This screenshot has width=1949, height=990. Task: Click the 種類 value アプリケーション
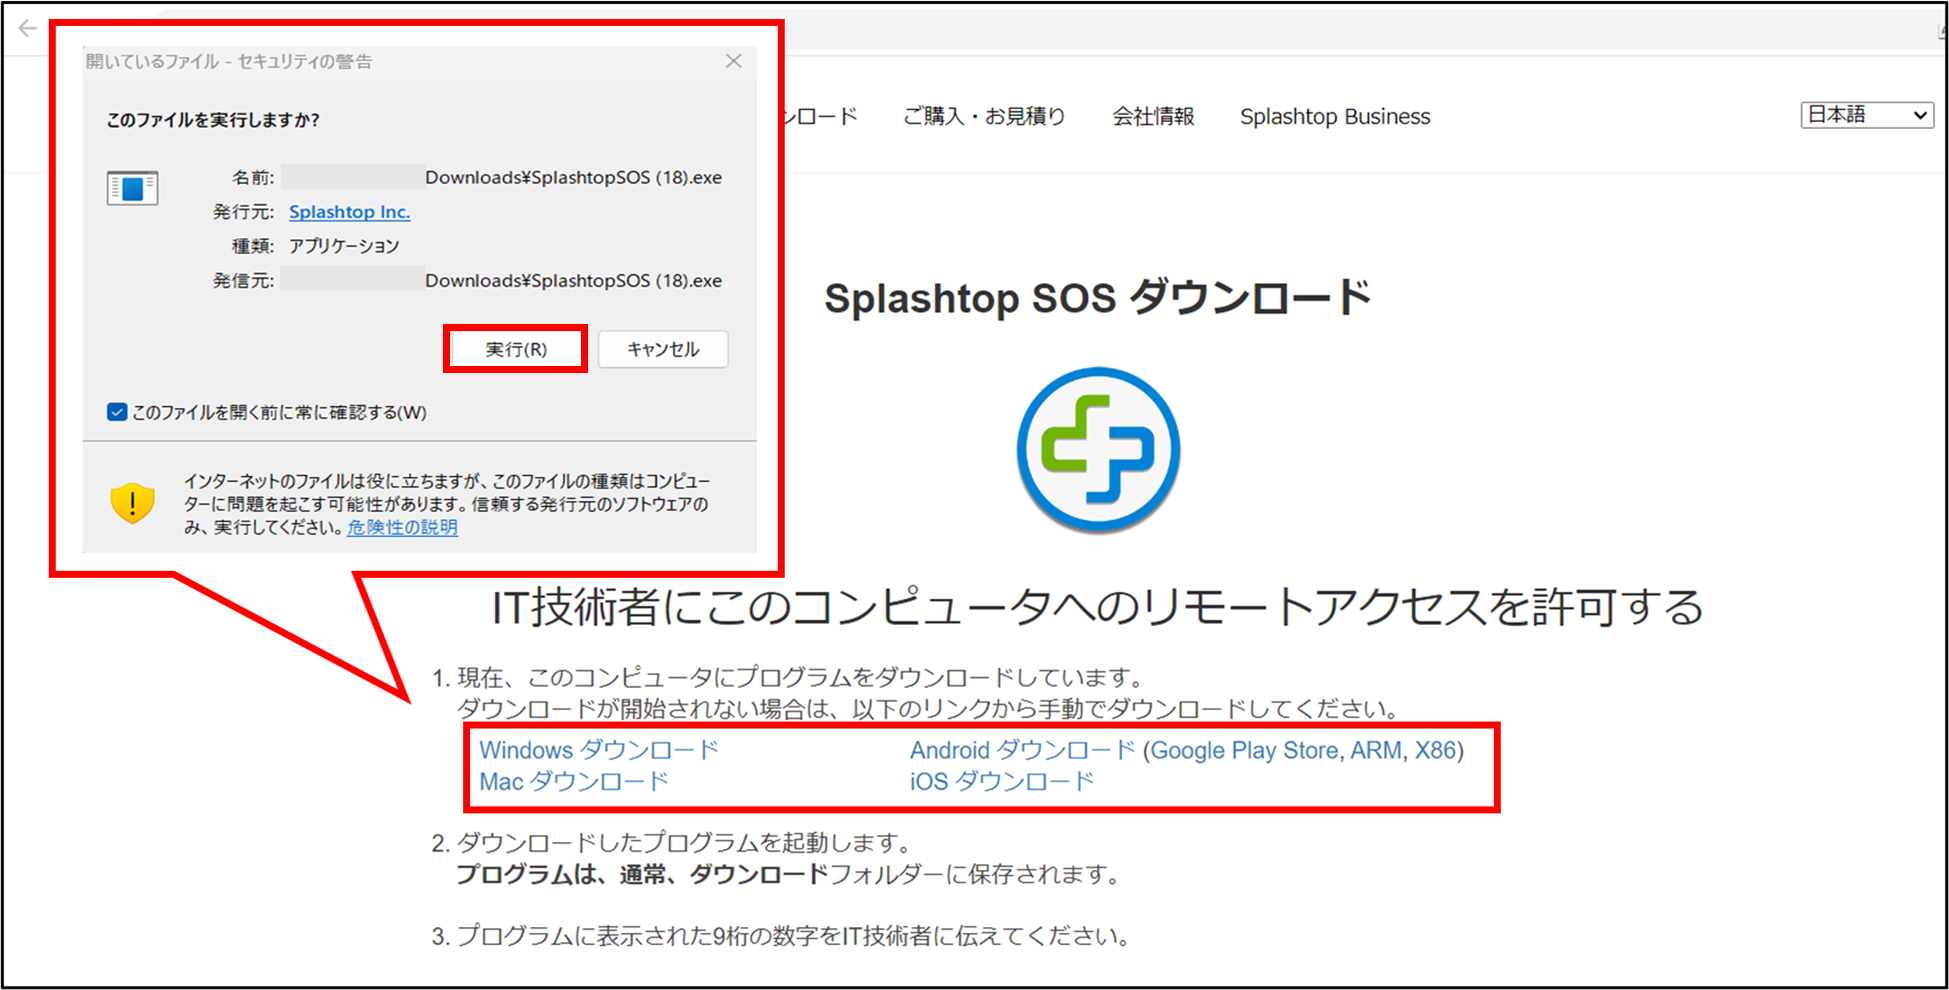point(344,246)
